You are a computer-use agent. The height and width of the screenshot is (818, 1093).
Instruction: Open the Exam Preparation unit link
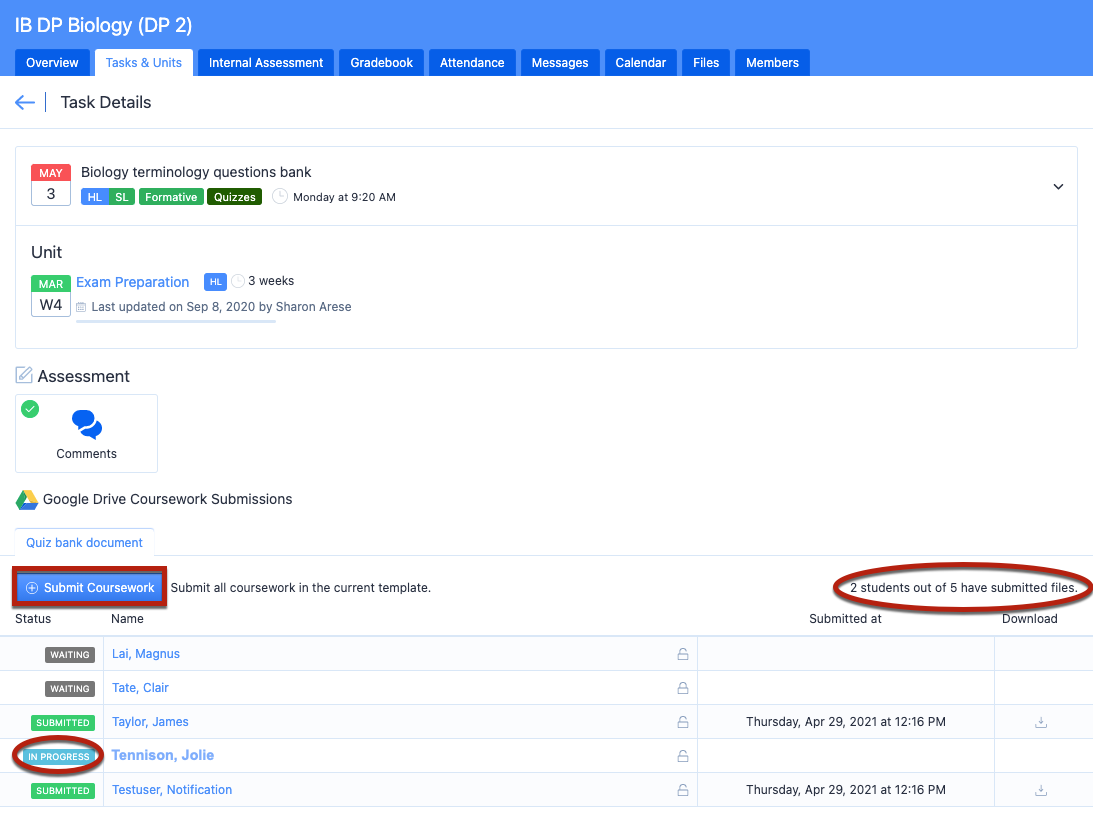(133, 282)
